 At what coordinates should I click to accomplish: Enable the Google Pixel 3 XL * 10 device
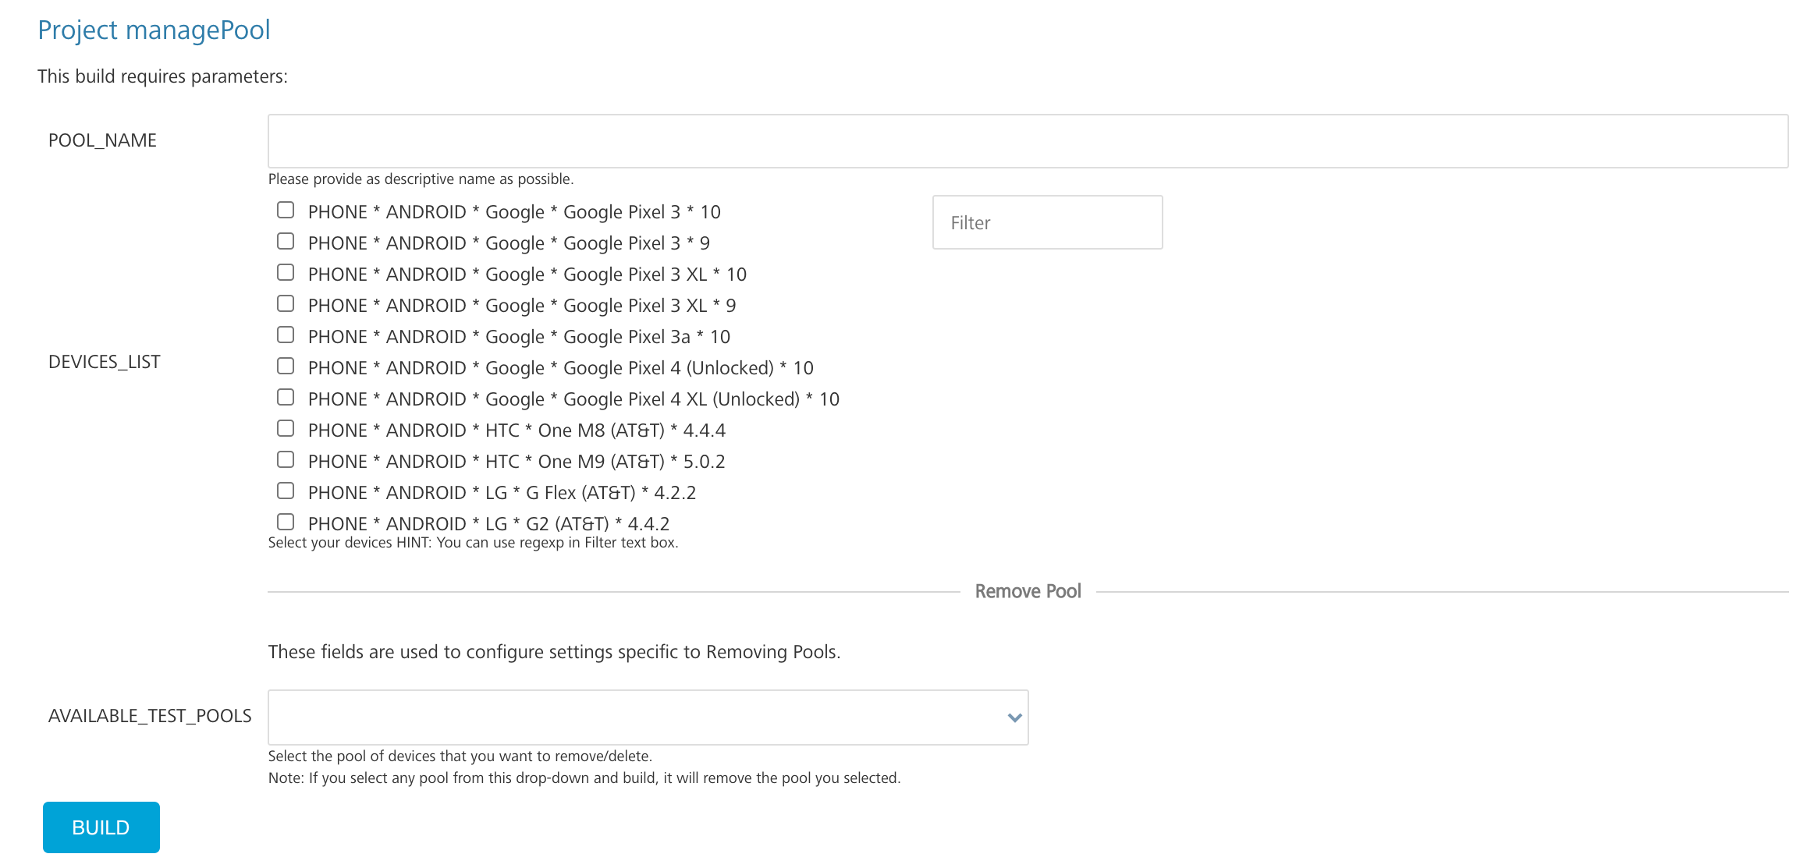click(285, 272)
